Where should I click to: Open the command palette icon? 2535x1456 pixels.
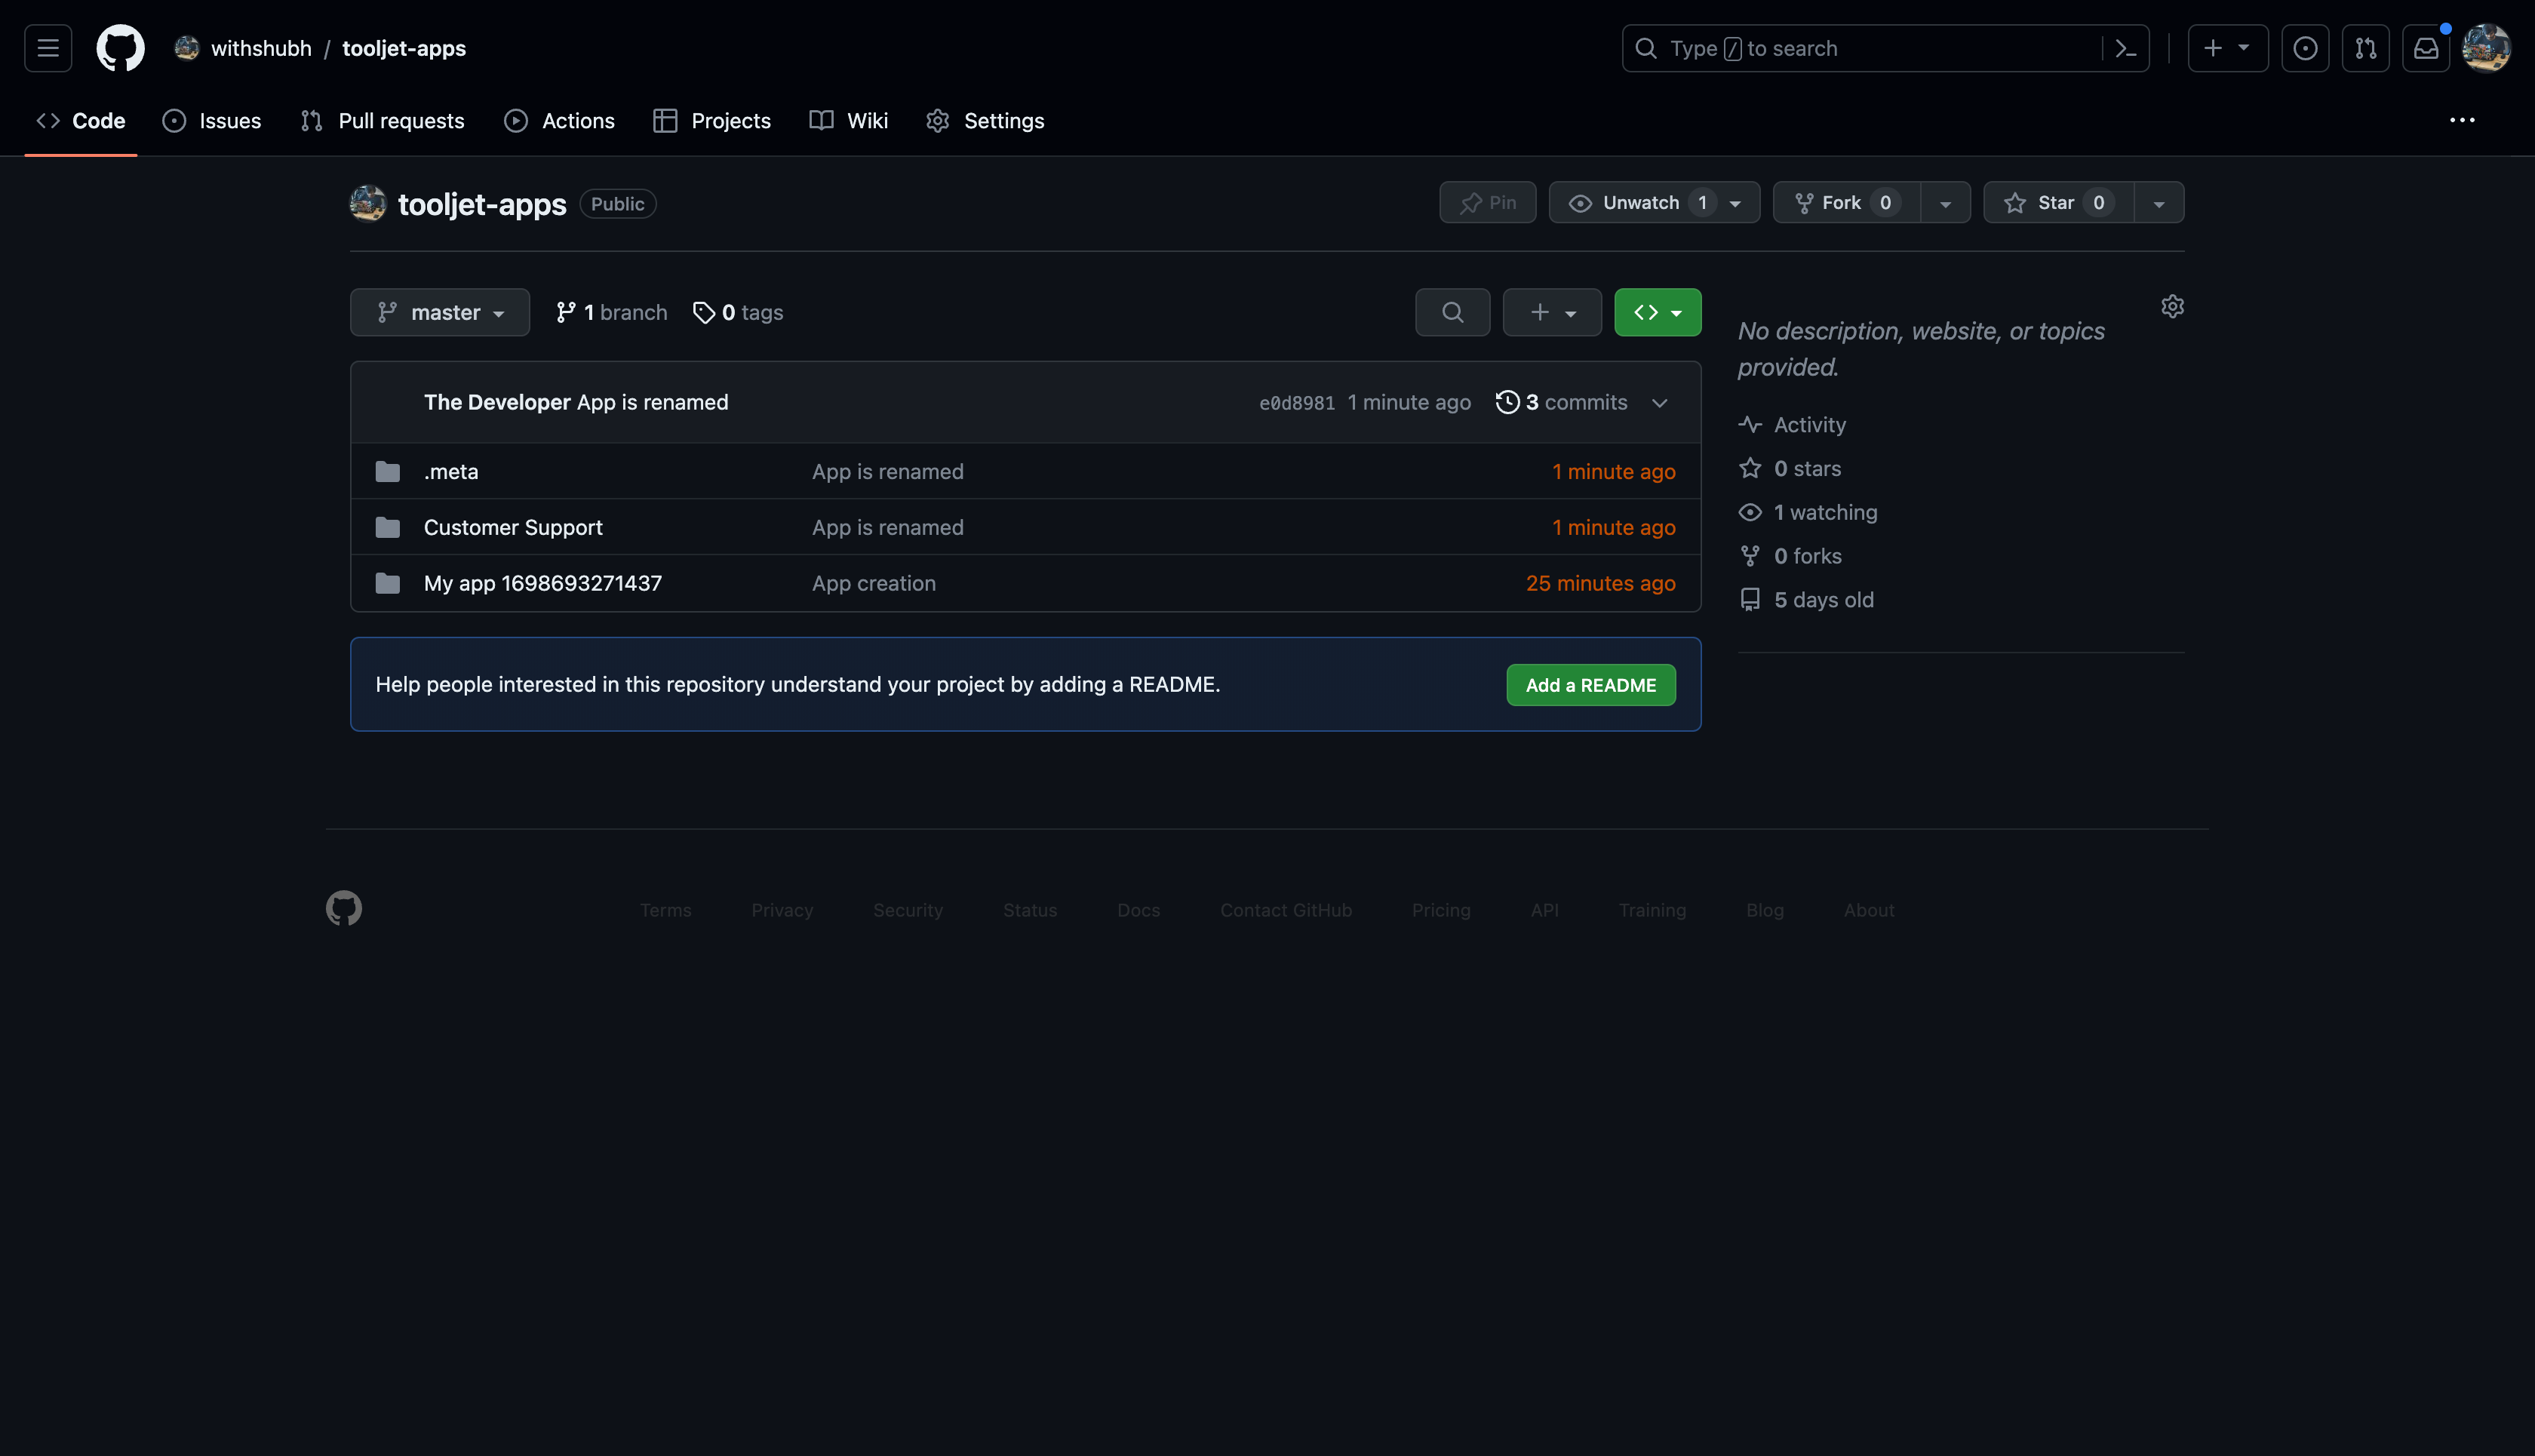tap(2125, 48)
